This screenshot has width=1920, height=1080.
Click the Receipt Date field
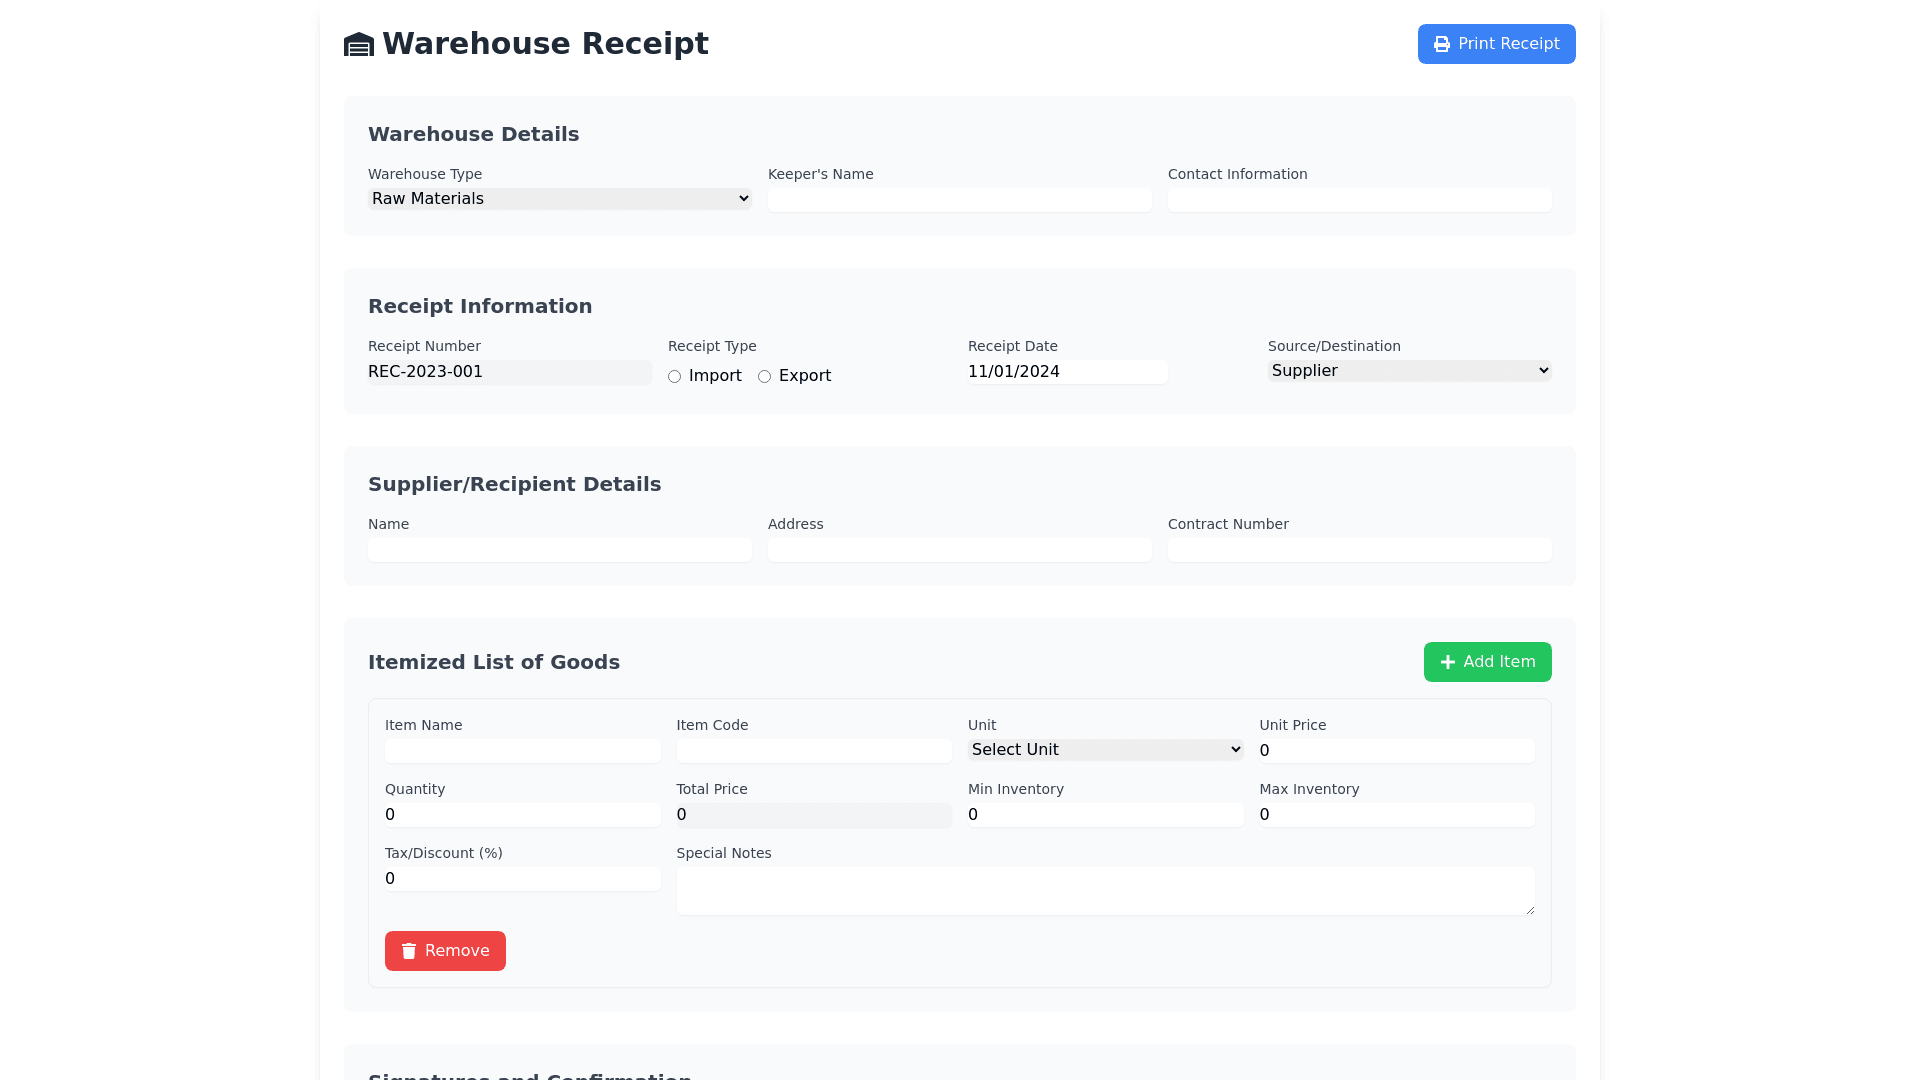click(x=1067, y=372)
